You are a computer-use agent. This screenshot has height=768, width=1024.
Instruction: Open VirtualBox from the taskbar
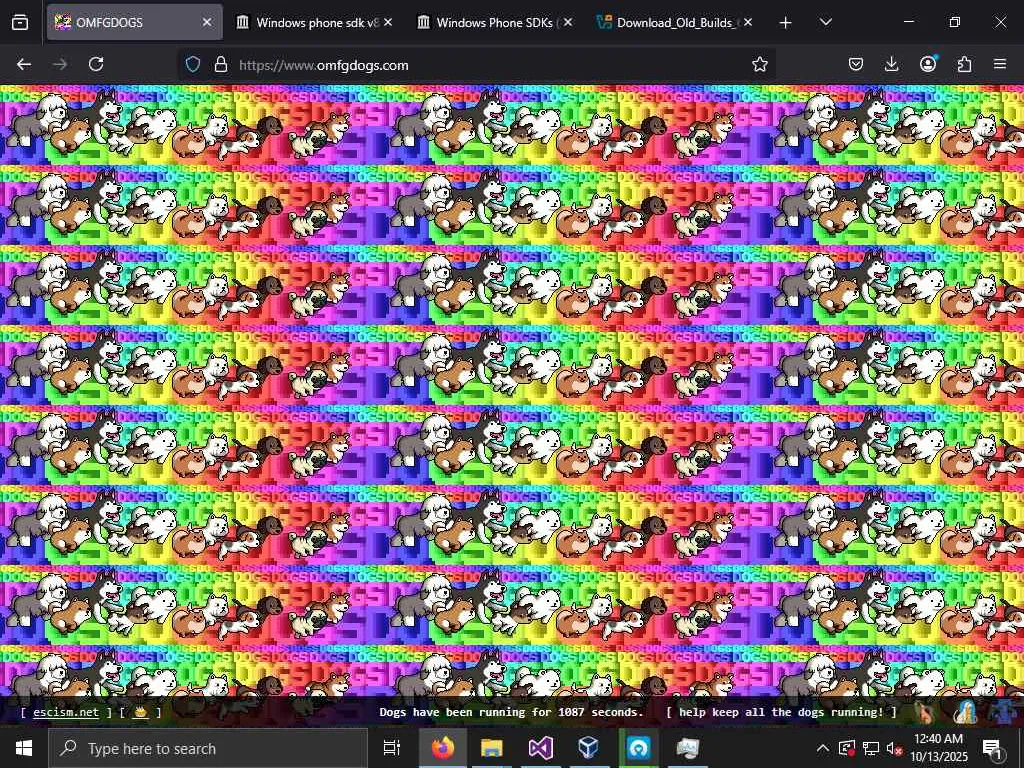pyautogui.click(x=589, y=748)
